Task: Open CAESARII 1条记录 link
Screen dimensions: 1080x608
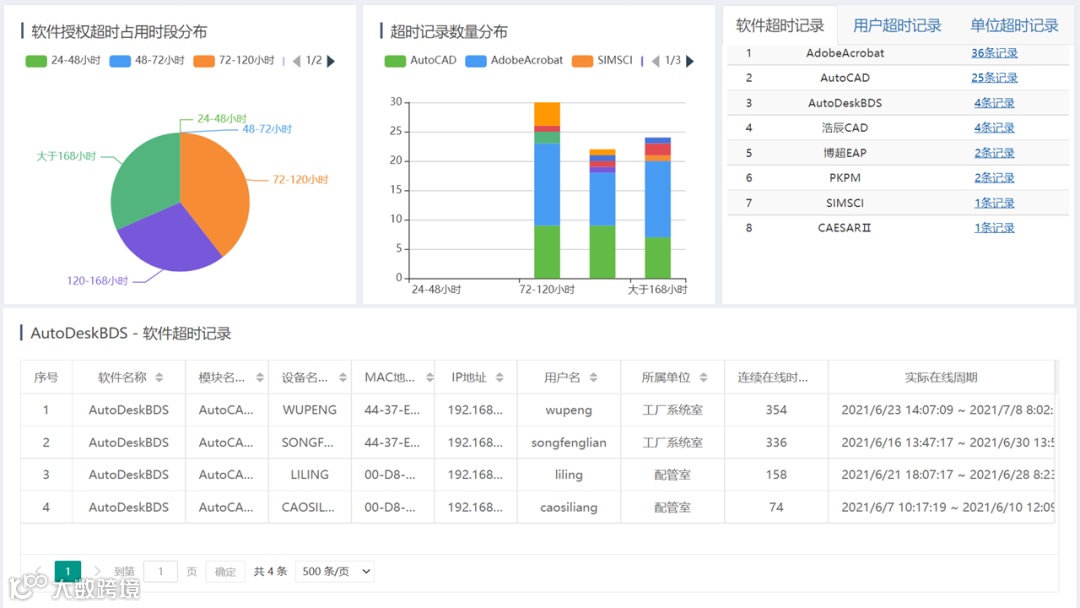Action: click(994, 228)
